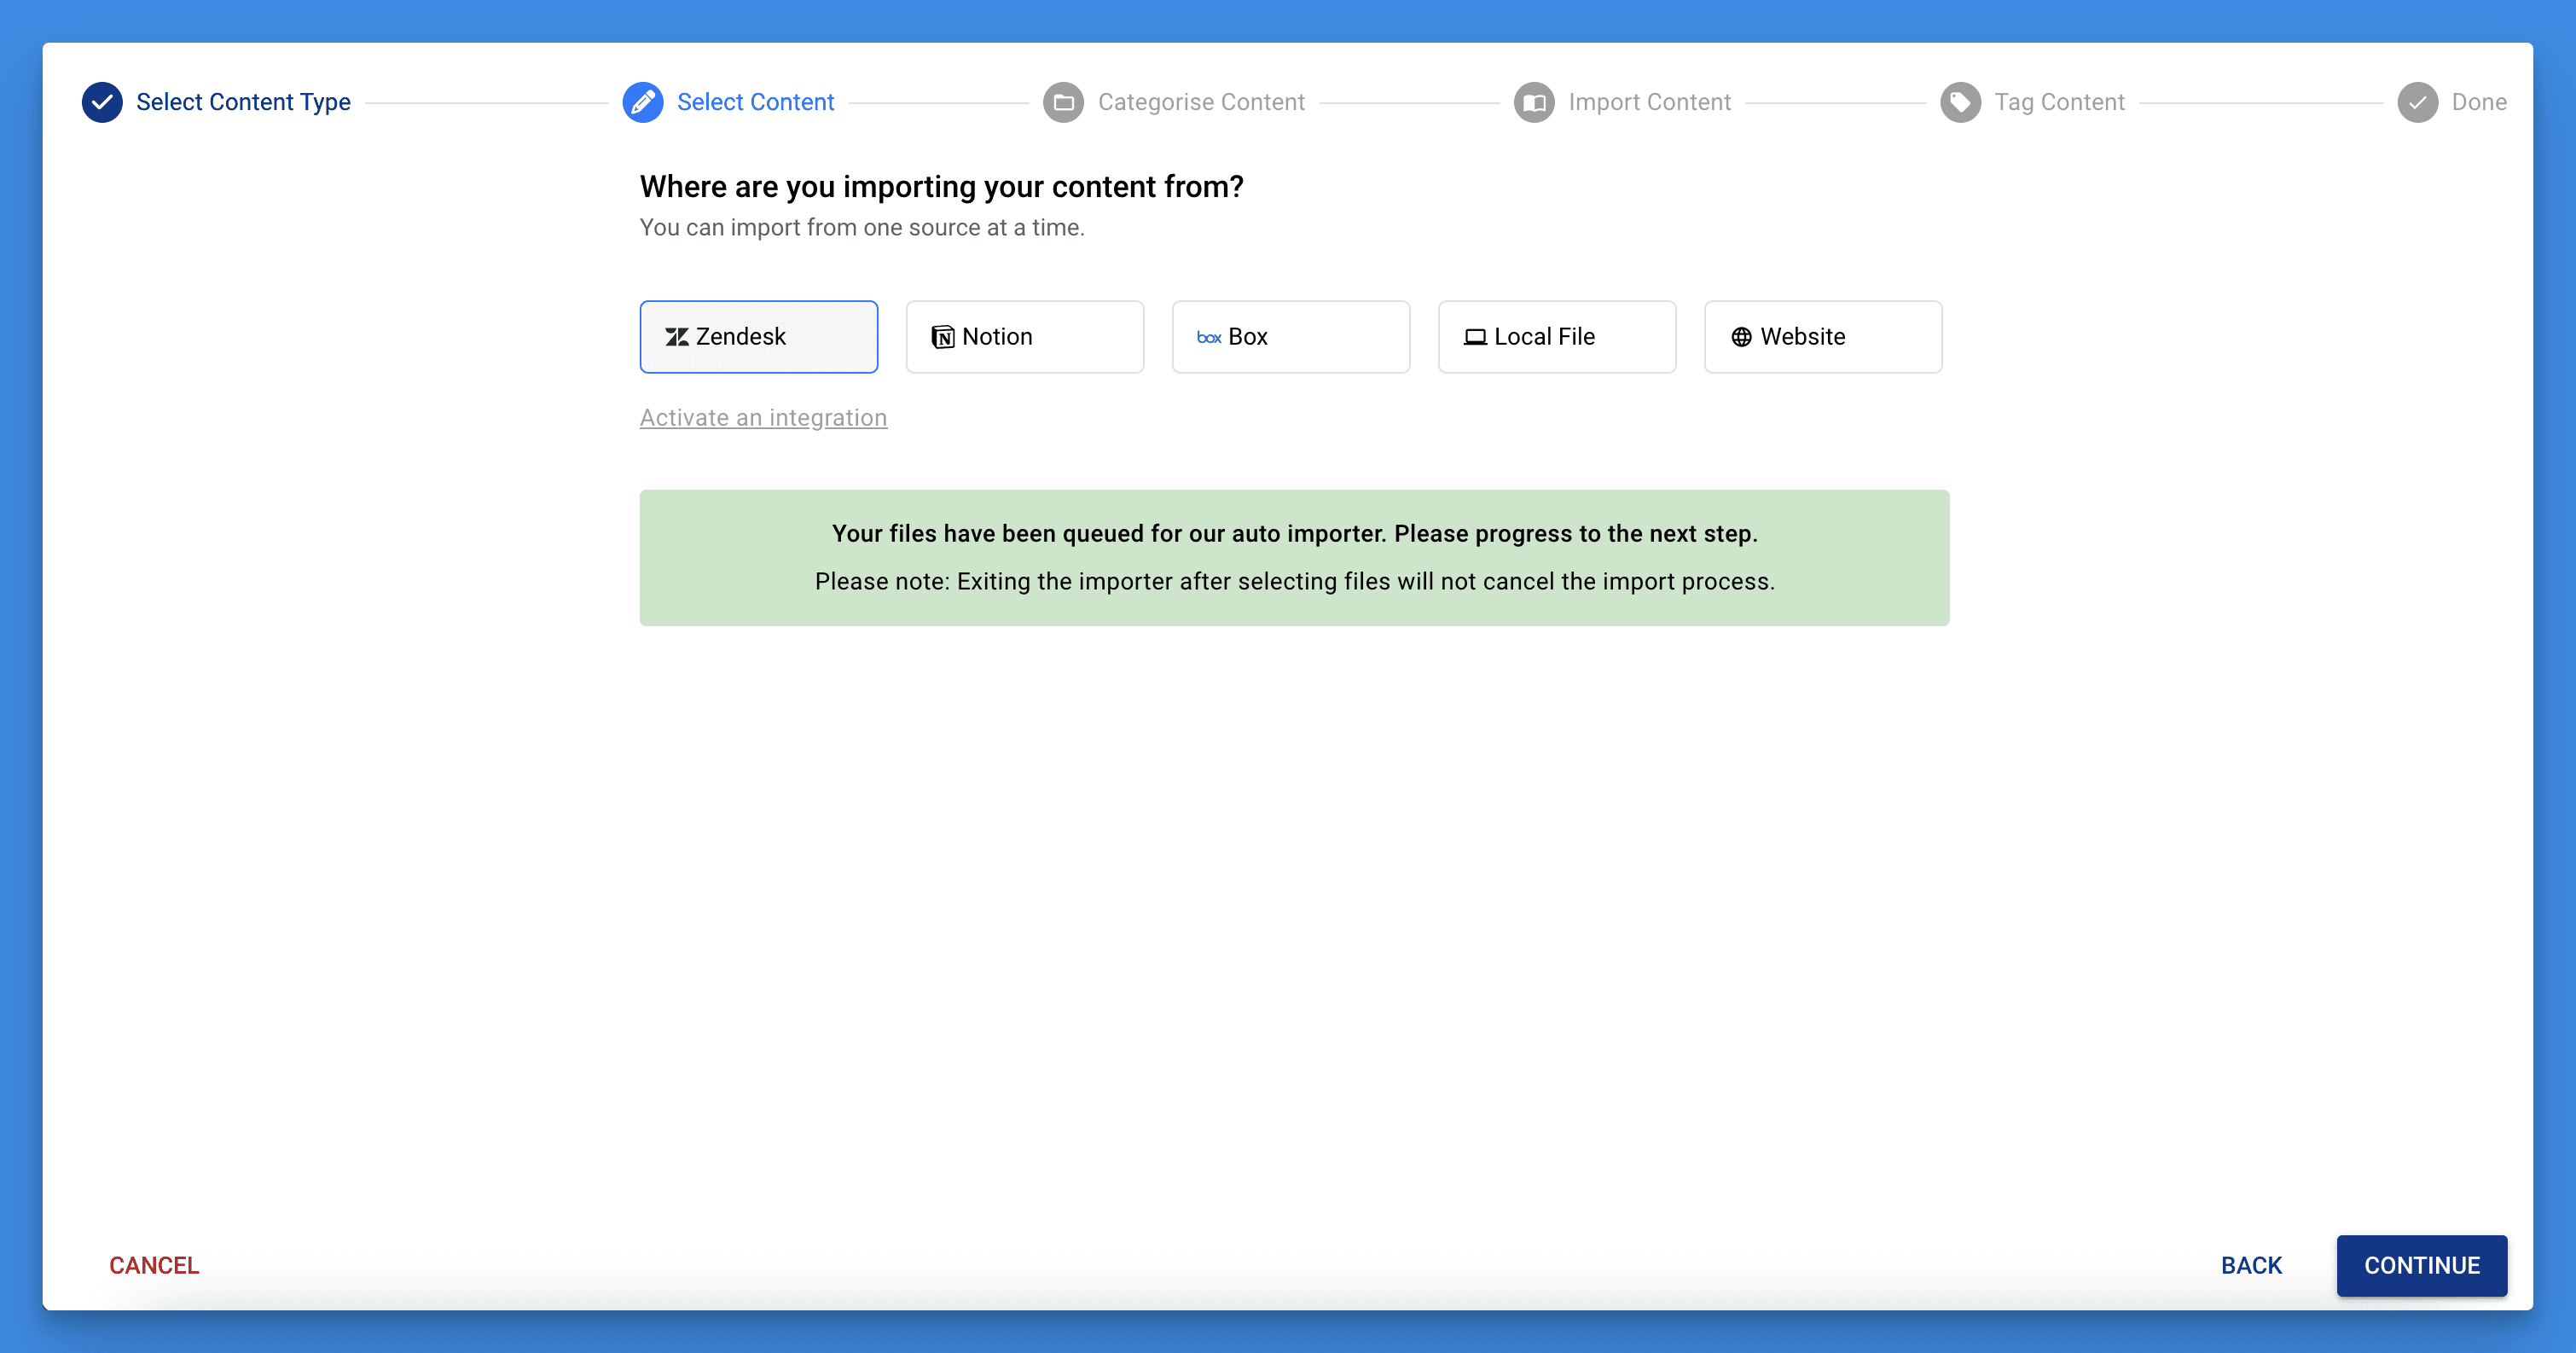Open Activate an integration link

763,418
